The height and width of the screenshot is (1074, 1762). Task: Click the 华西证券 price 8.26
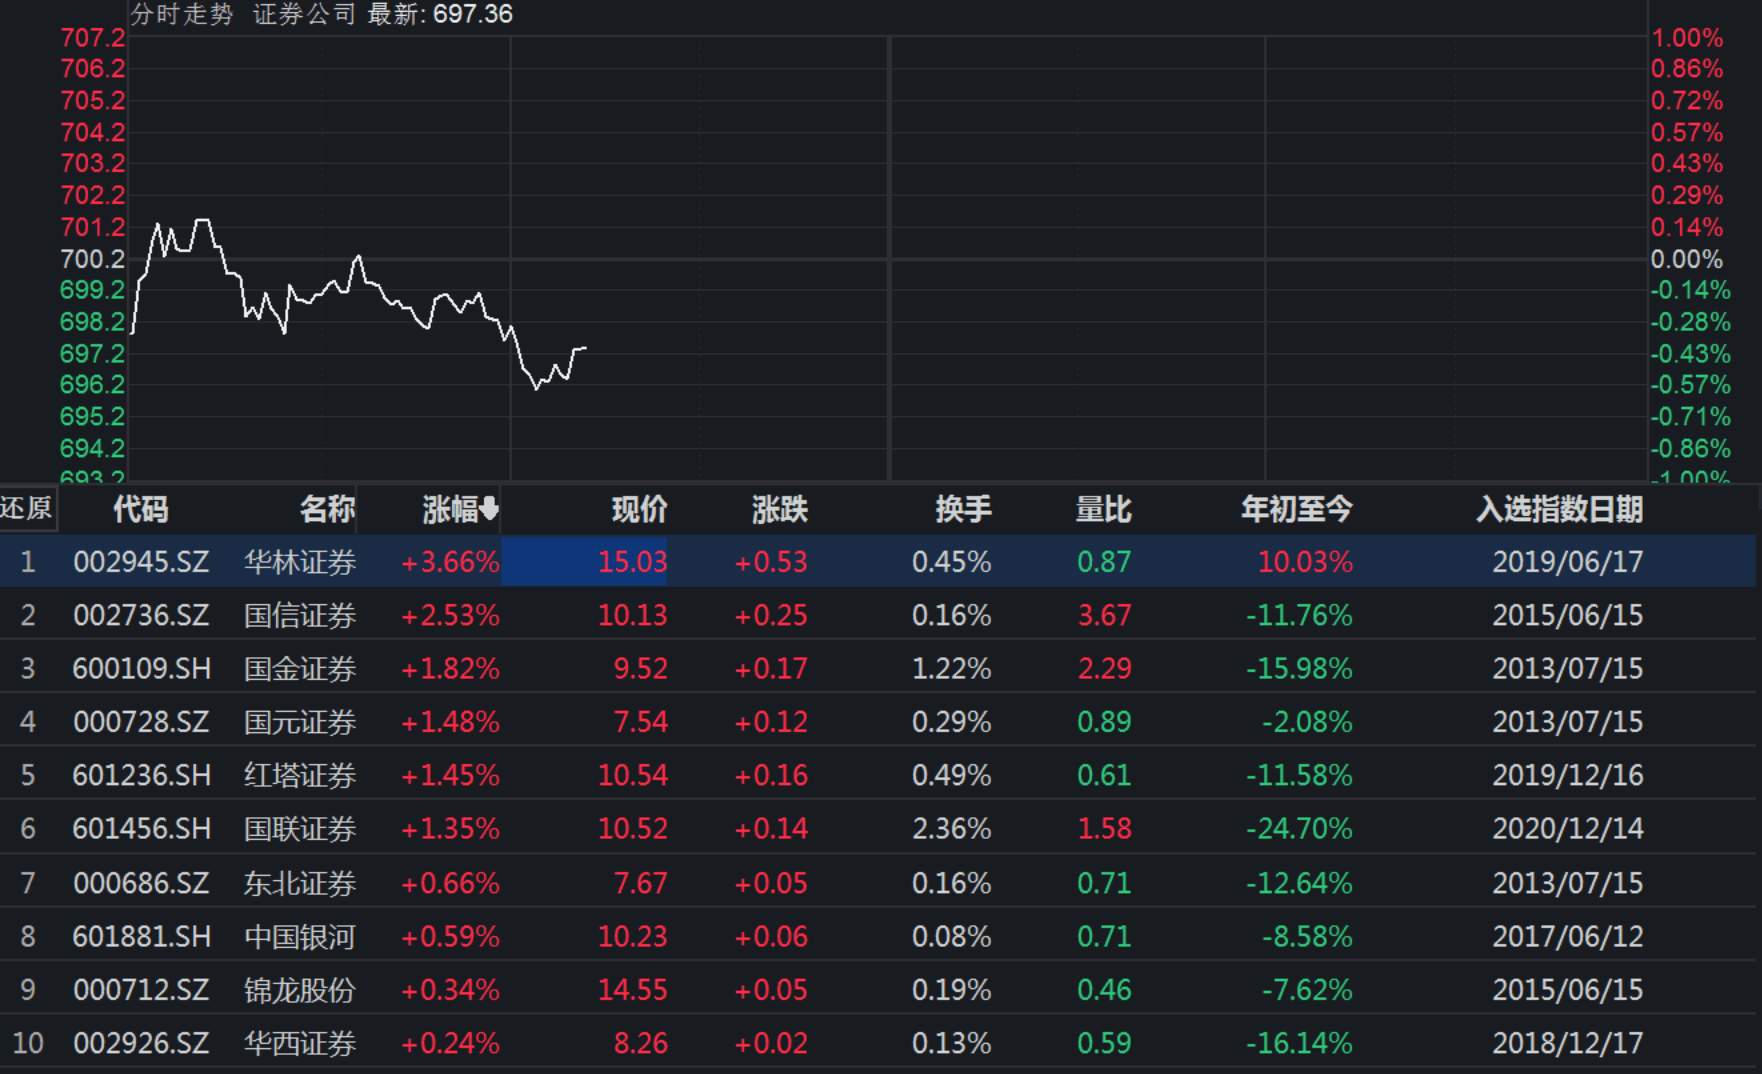coord(640,1042)
